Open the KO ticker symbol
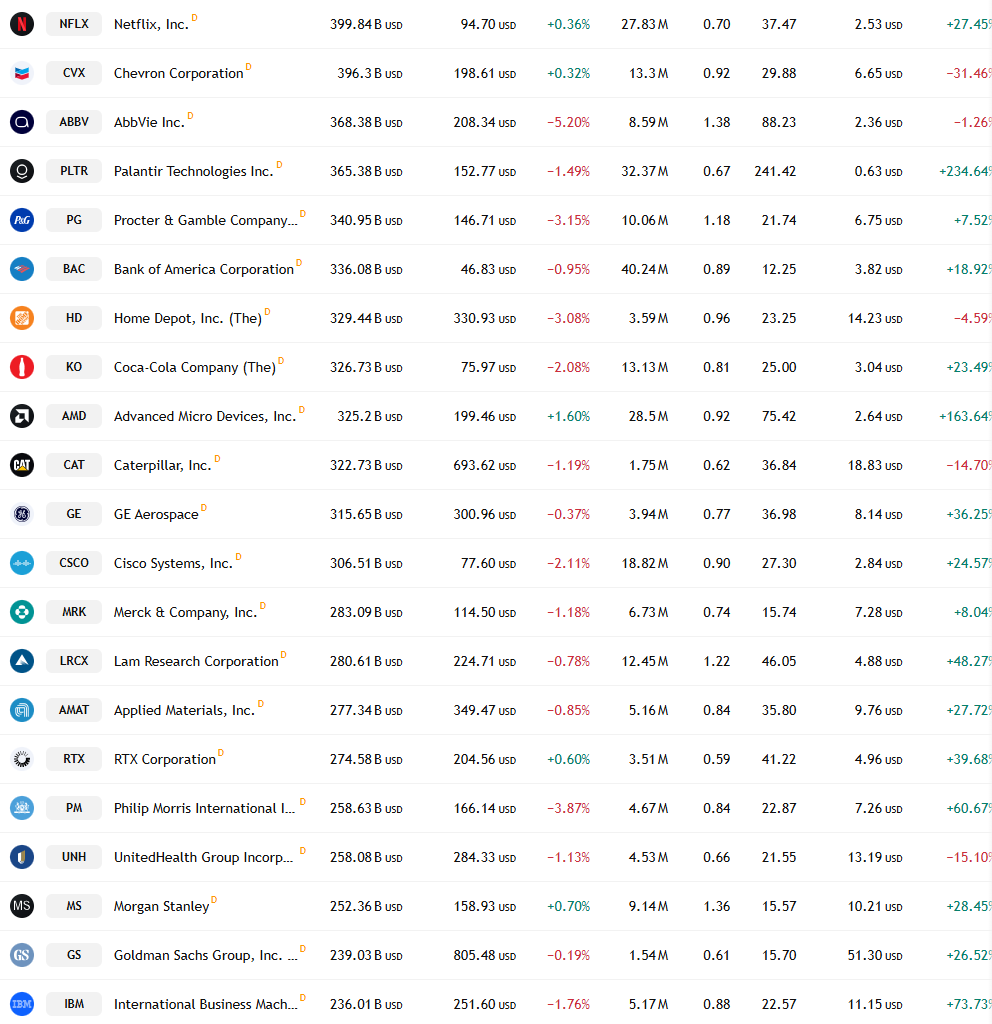 coord(74,367)
